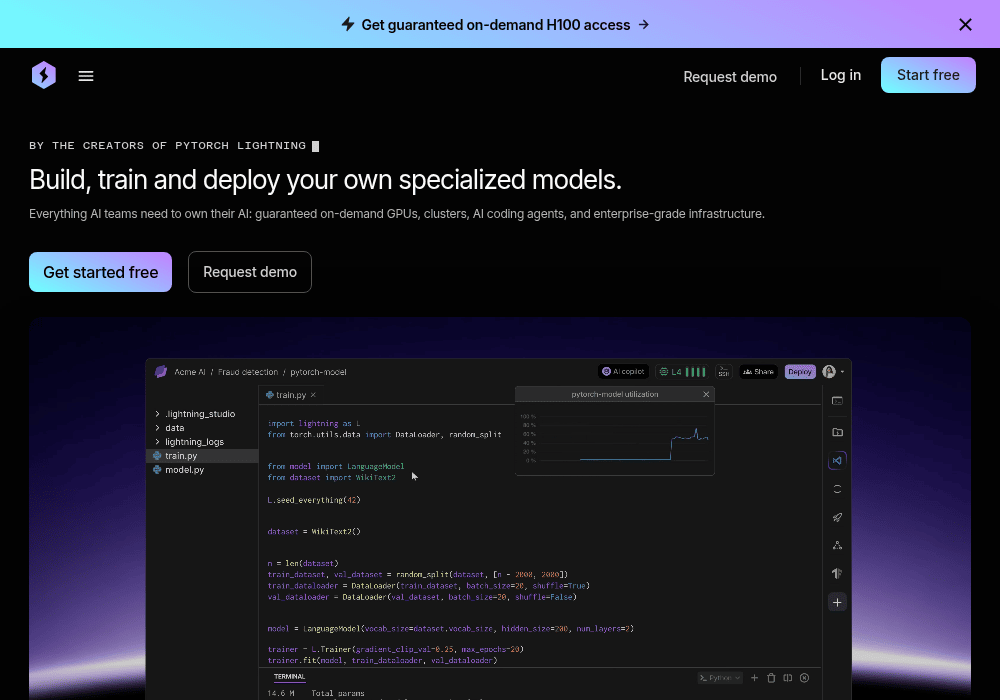Click the triangle nodes icon in sidebar
Image resolution: width=1000 pixels, height=700 pixels.
(837, 545)
